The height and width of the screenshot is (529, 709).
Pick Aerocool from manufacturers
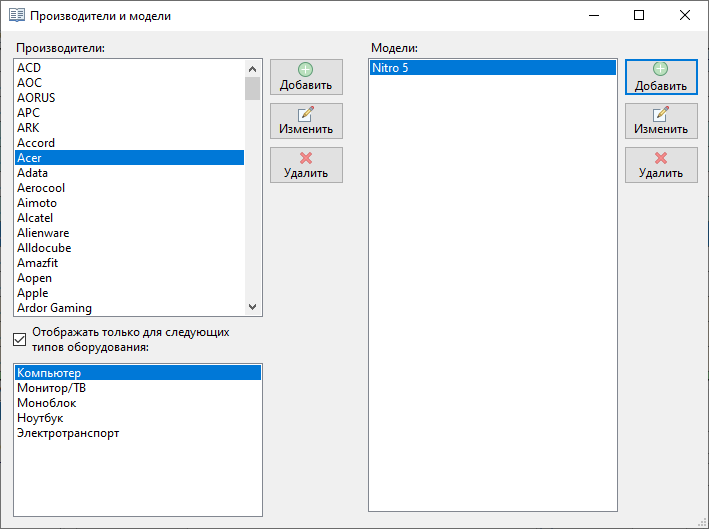129,188
